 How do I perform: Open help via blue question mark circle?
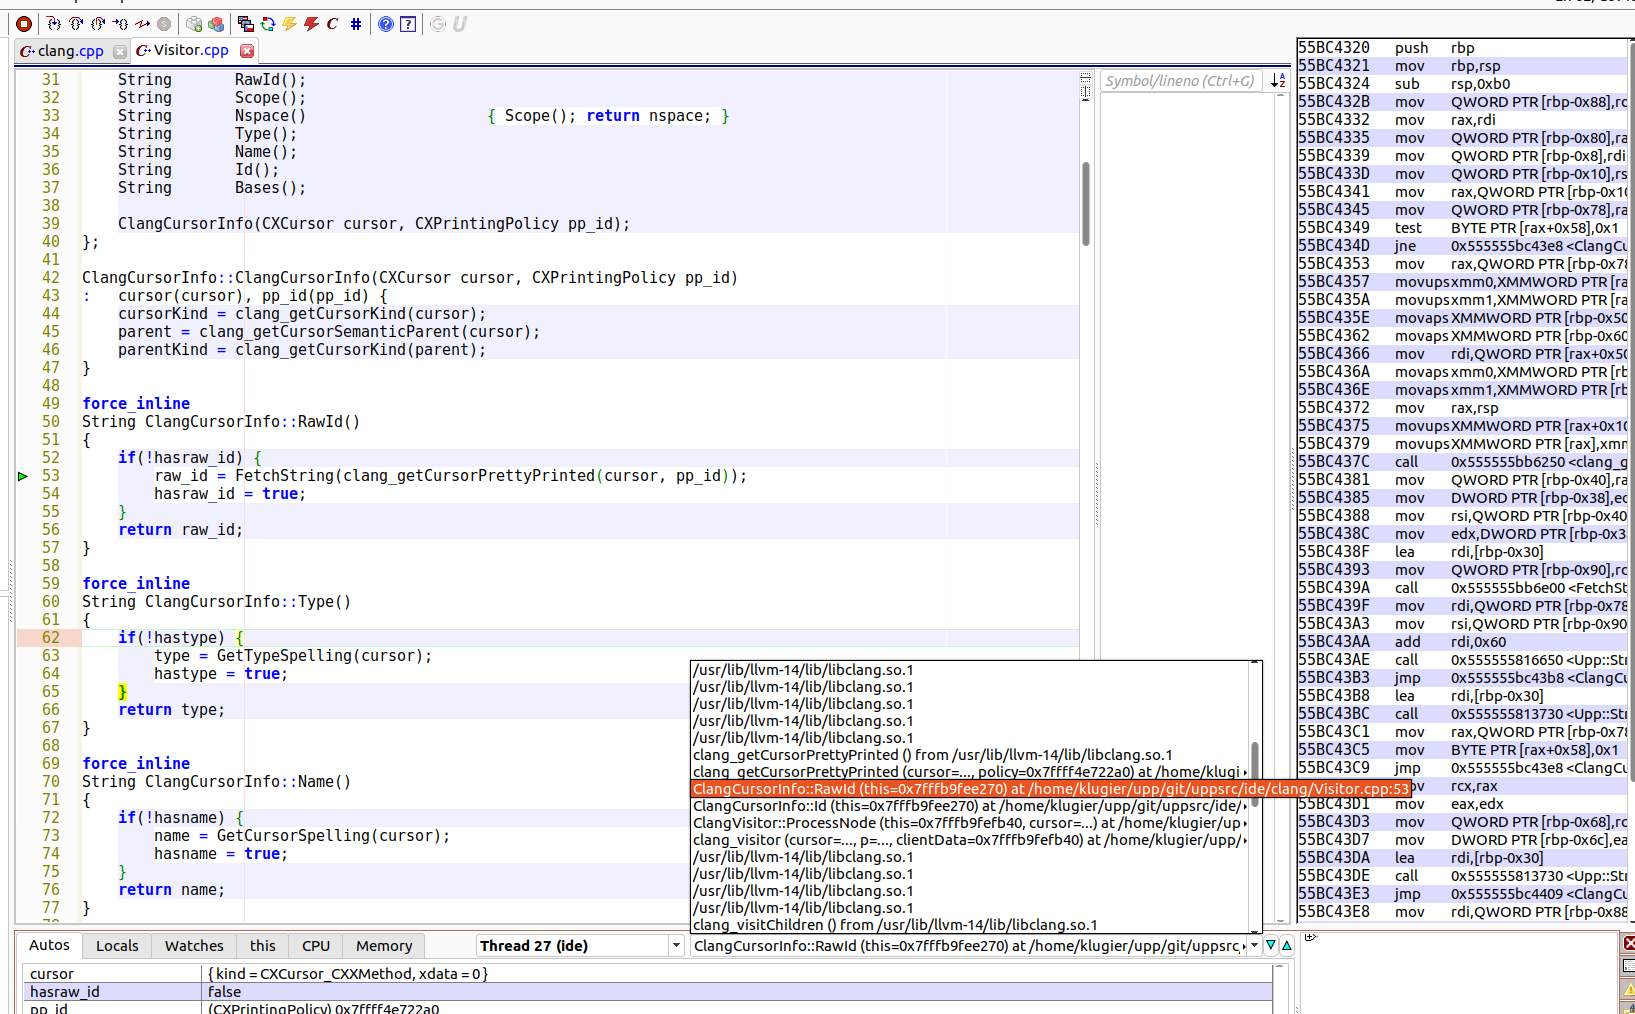tap(386, 24)
